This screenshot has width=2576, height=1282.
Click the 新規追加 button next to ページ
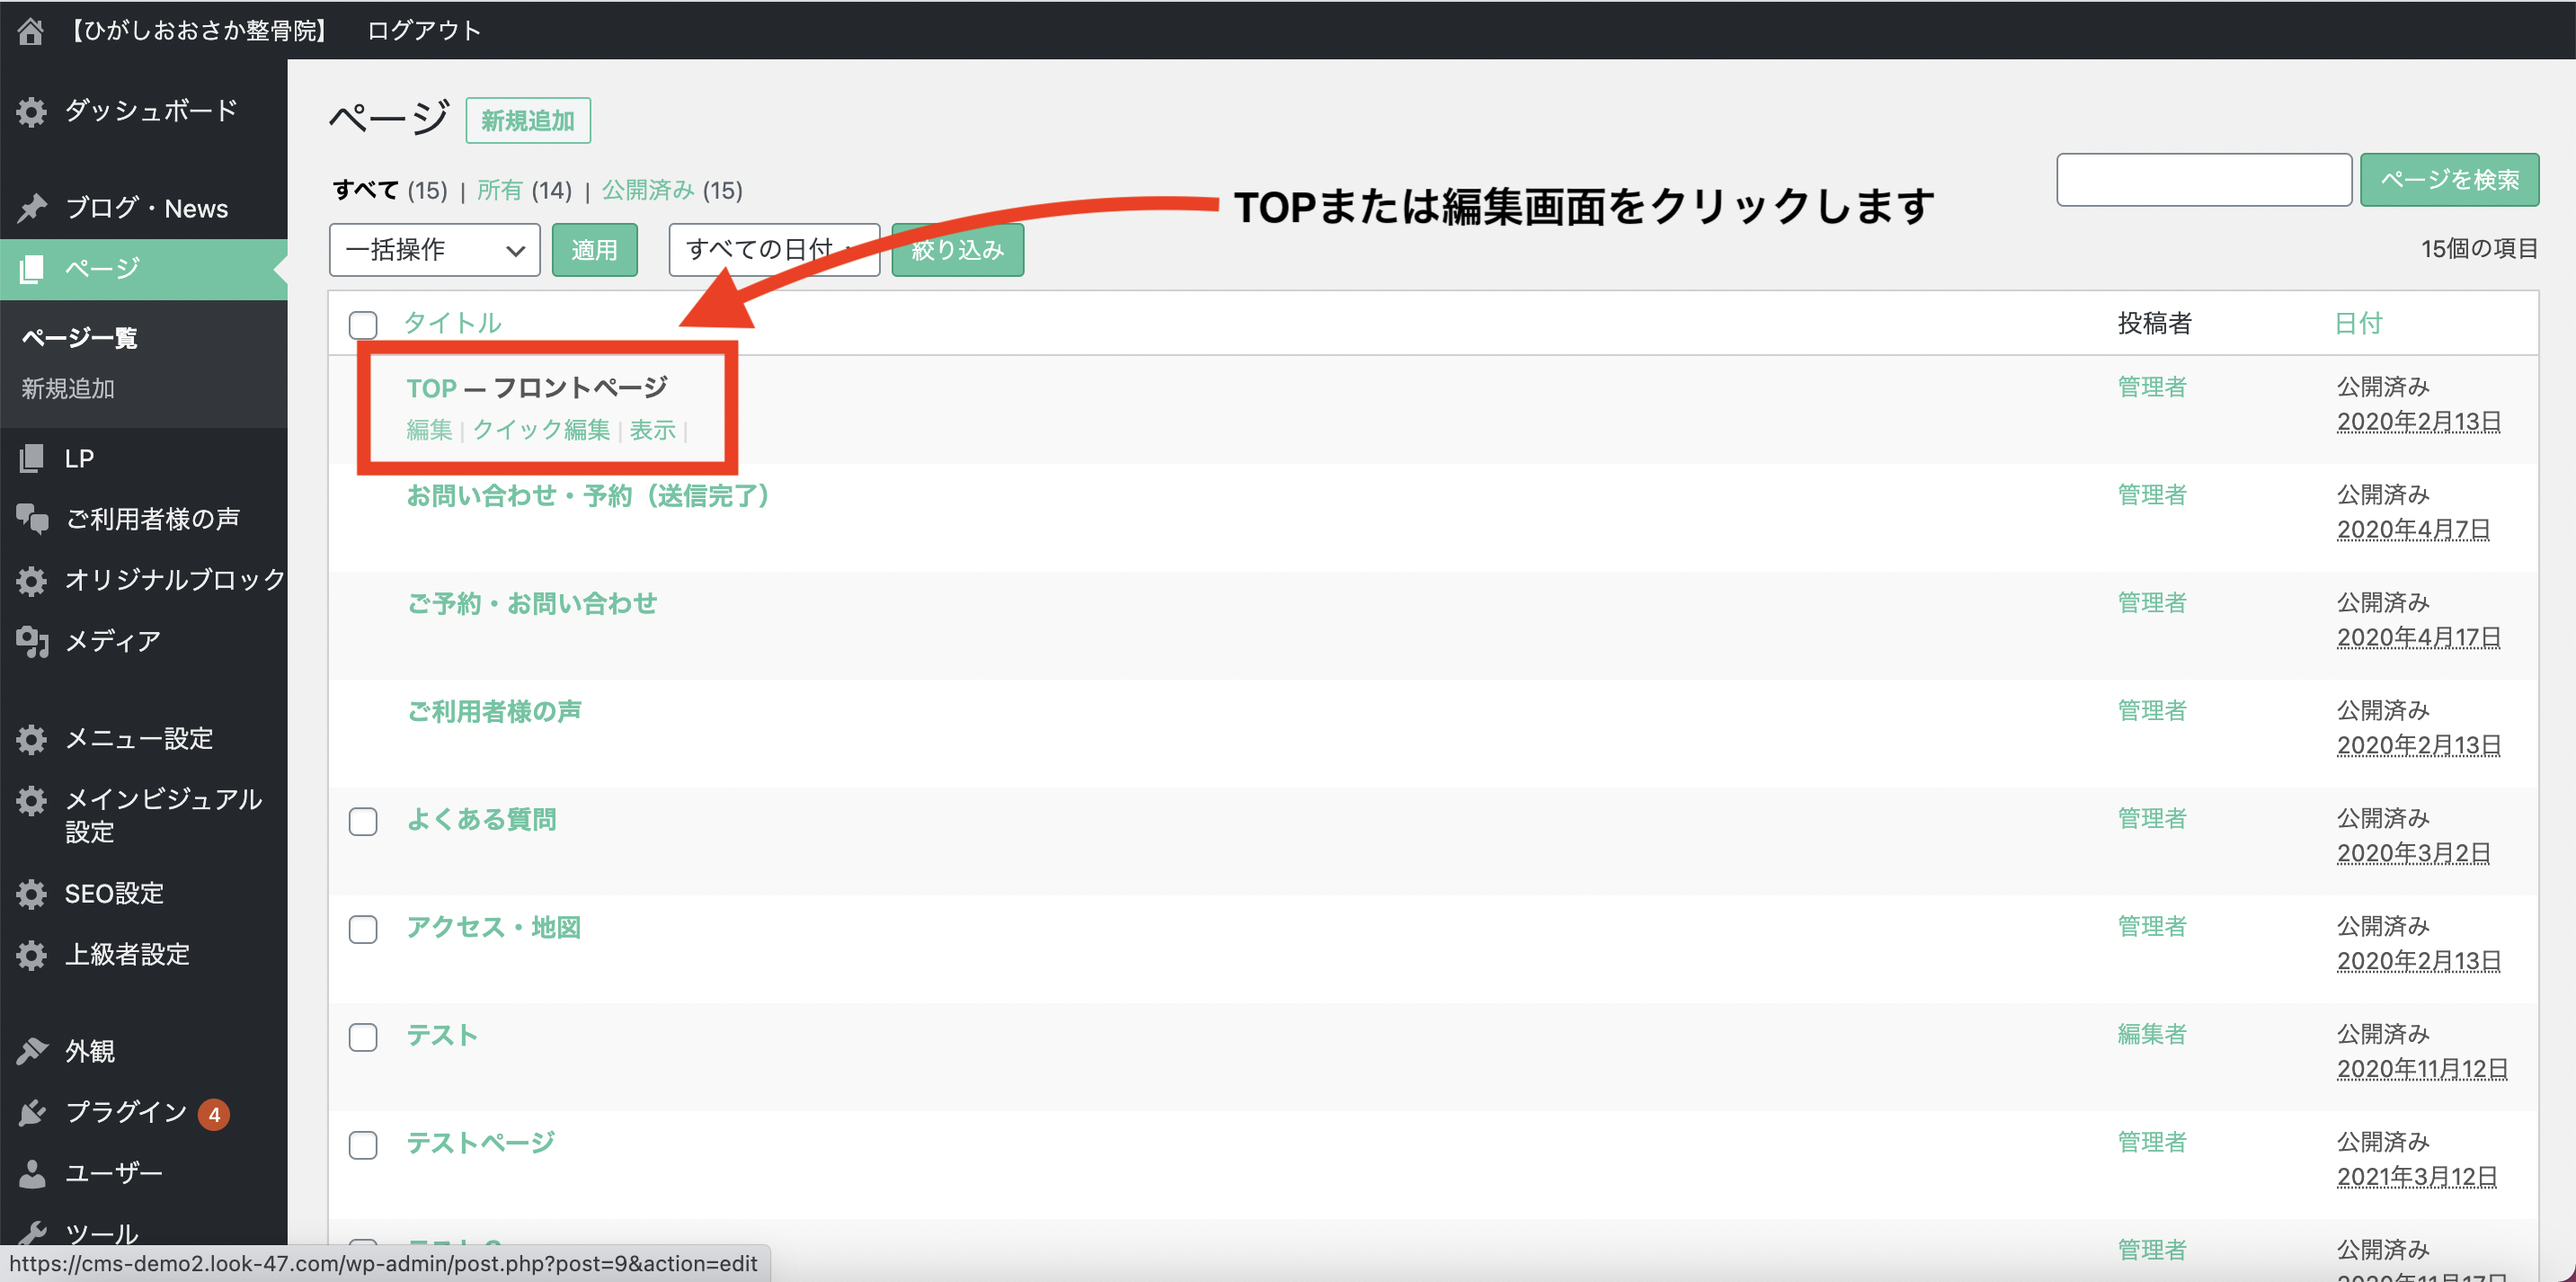(x=528, y=121)
